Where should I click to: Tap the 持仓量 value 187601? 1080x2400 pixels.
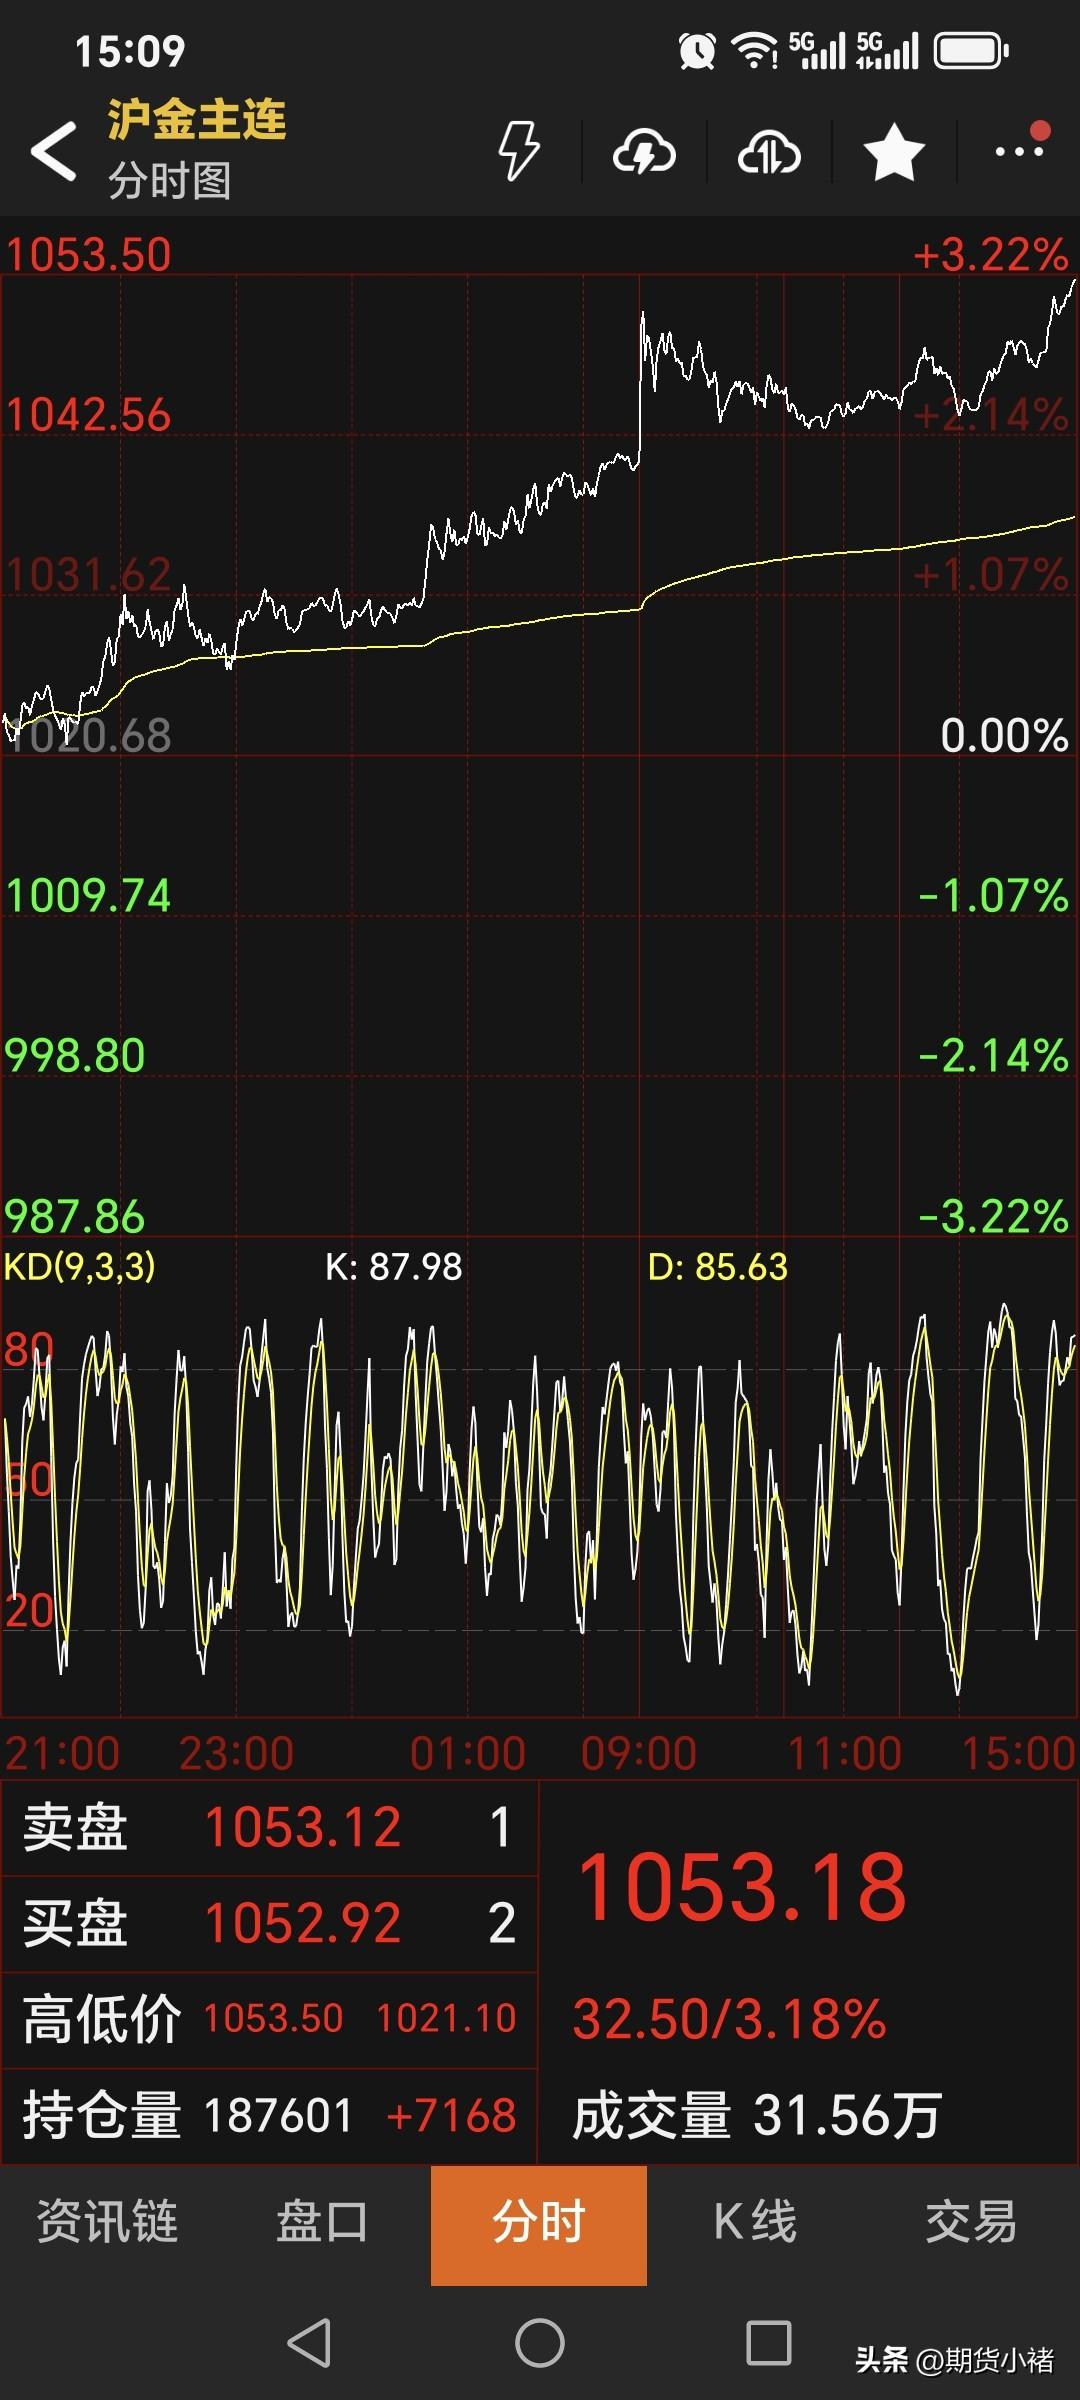point(278,2115)
